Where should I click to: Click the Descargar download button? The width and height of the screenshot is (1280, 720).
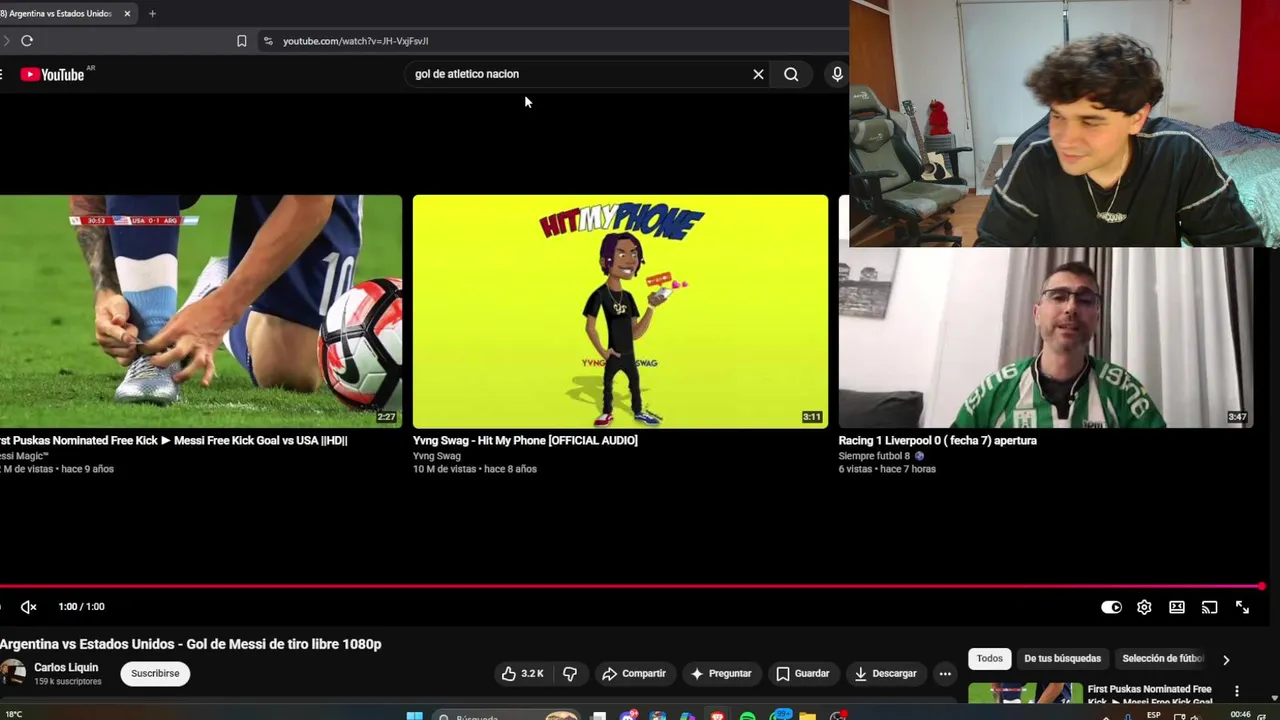(885, 674)
